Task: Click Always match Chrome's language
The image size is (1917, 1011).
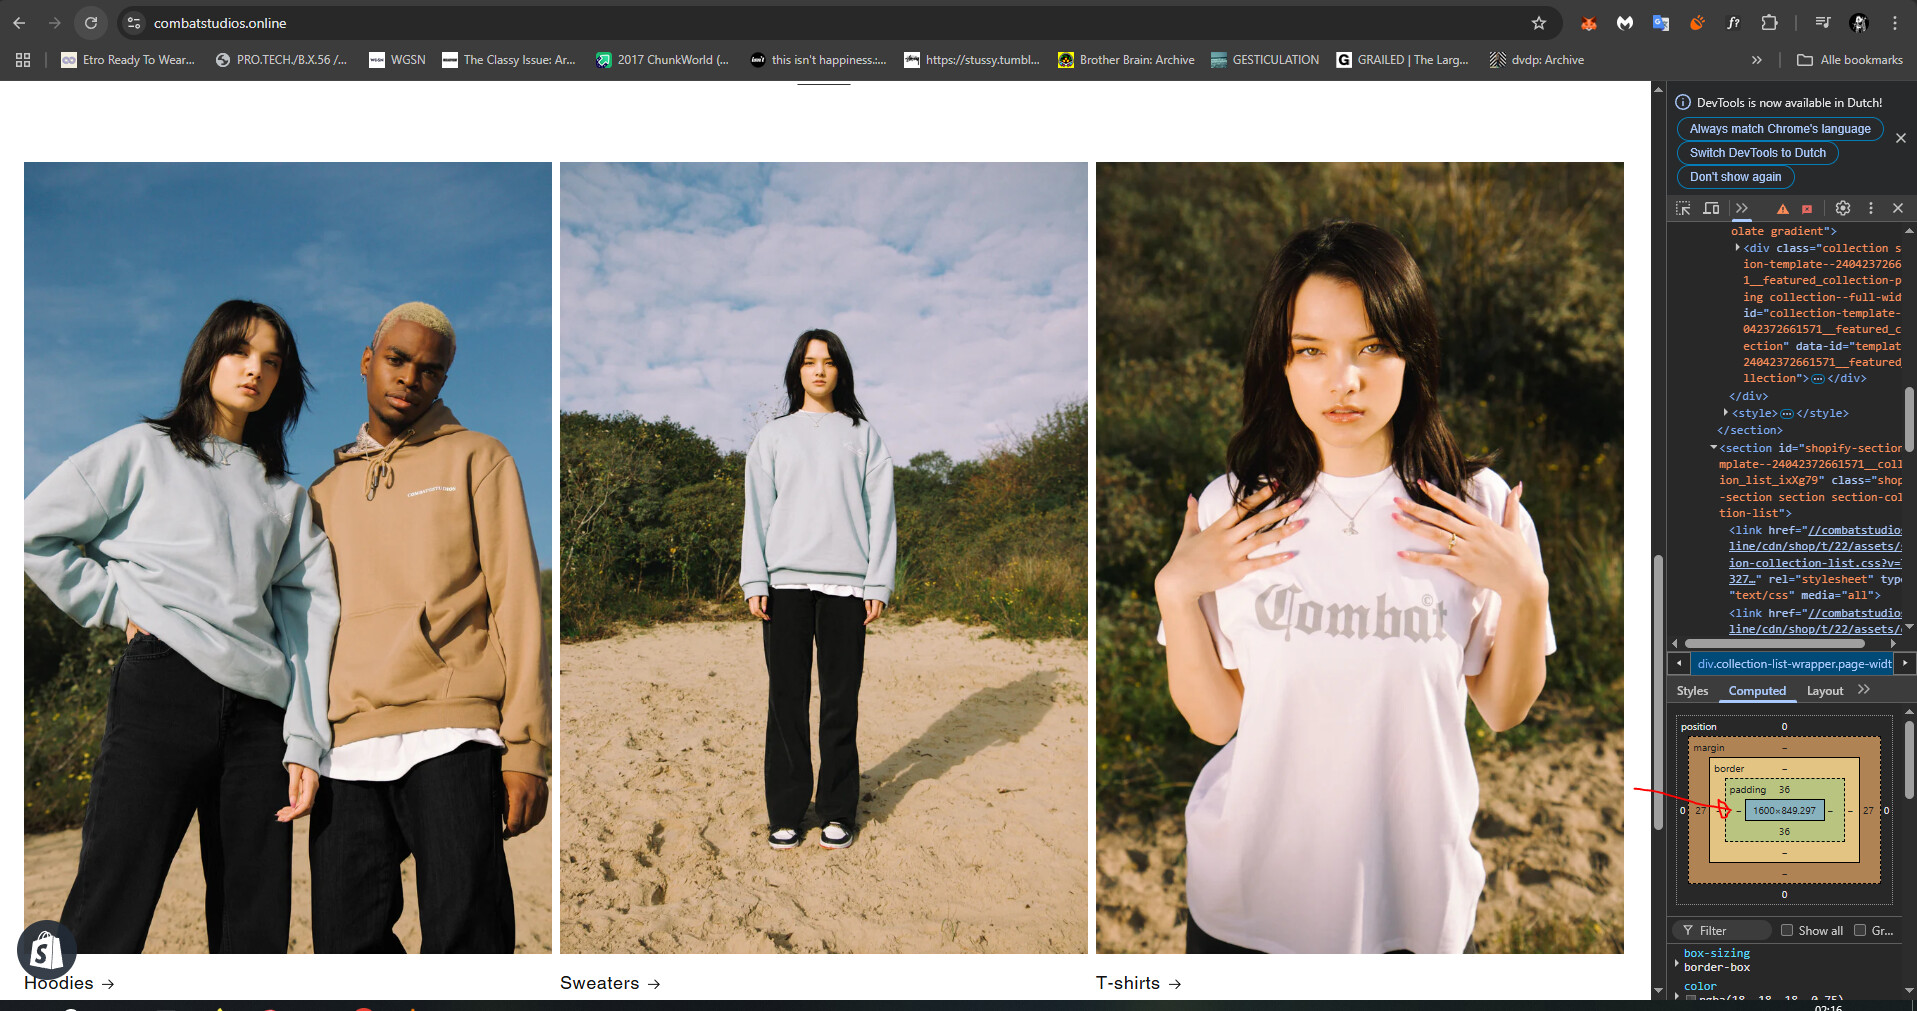Action: click(1780, 129)
